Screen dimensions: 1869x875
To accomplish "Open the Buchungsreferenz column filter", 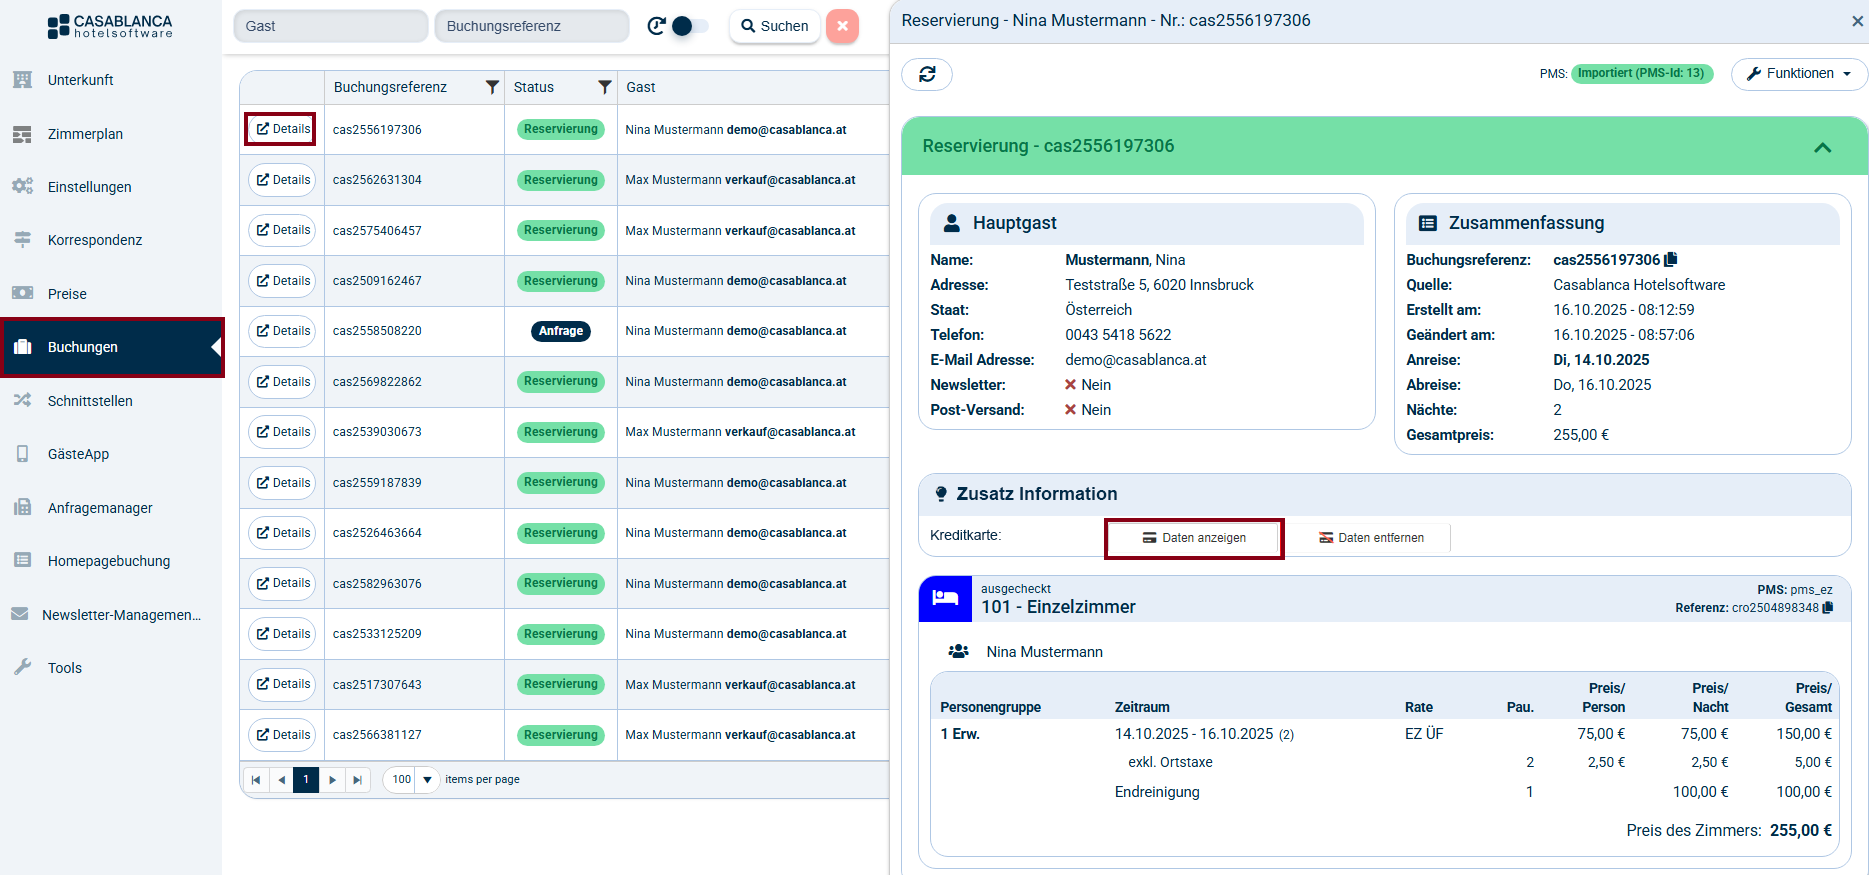I will point(492,87).
